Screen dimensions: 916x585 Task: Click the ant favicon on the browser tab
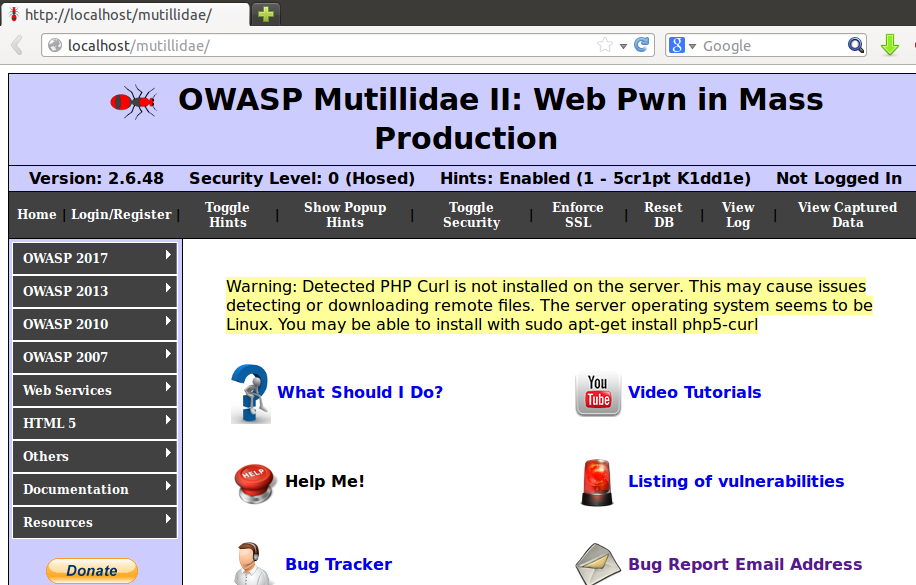[14, 14]
